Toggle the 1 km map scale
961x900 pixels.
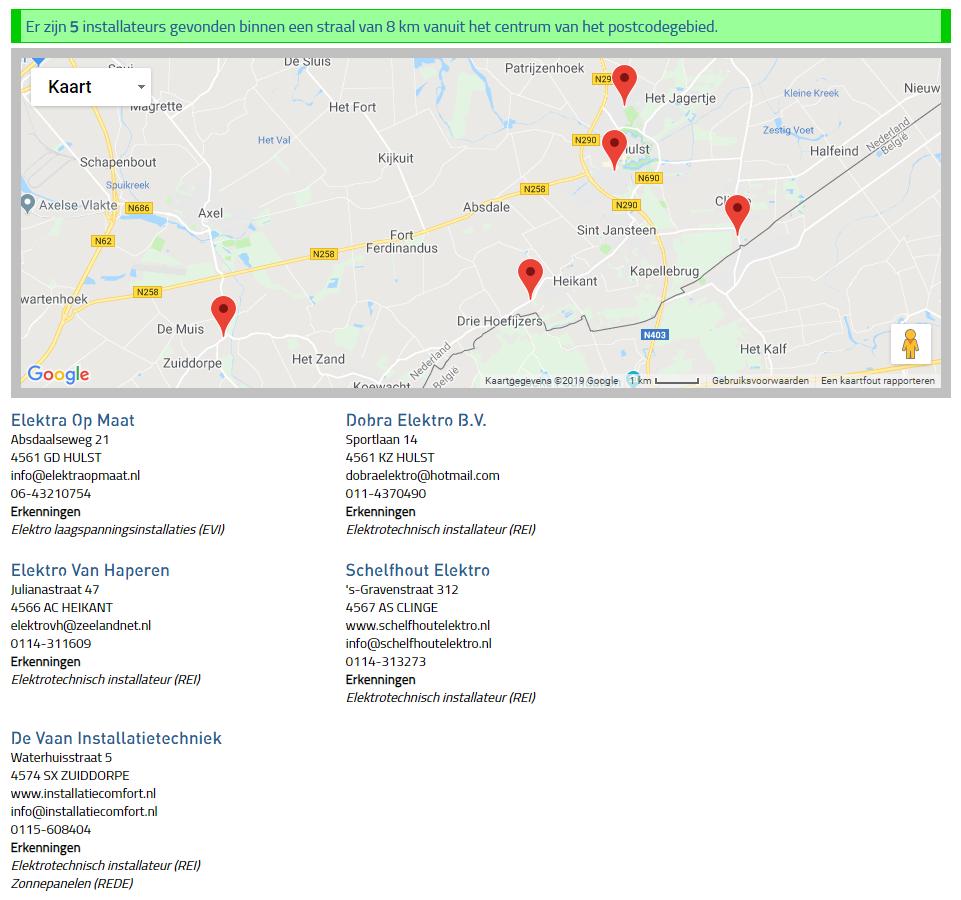tap(664, 381)
